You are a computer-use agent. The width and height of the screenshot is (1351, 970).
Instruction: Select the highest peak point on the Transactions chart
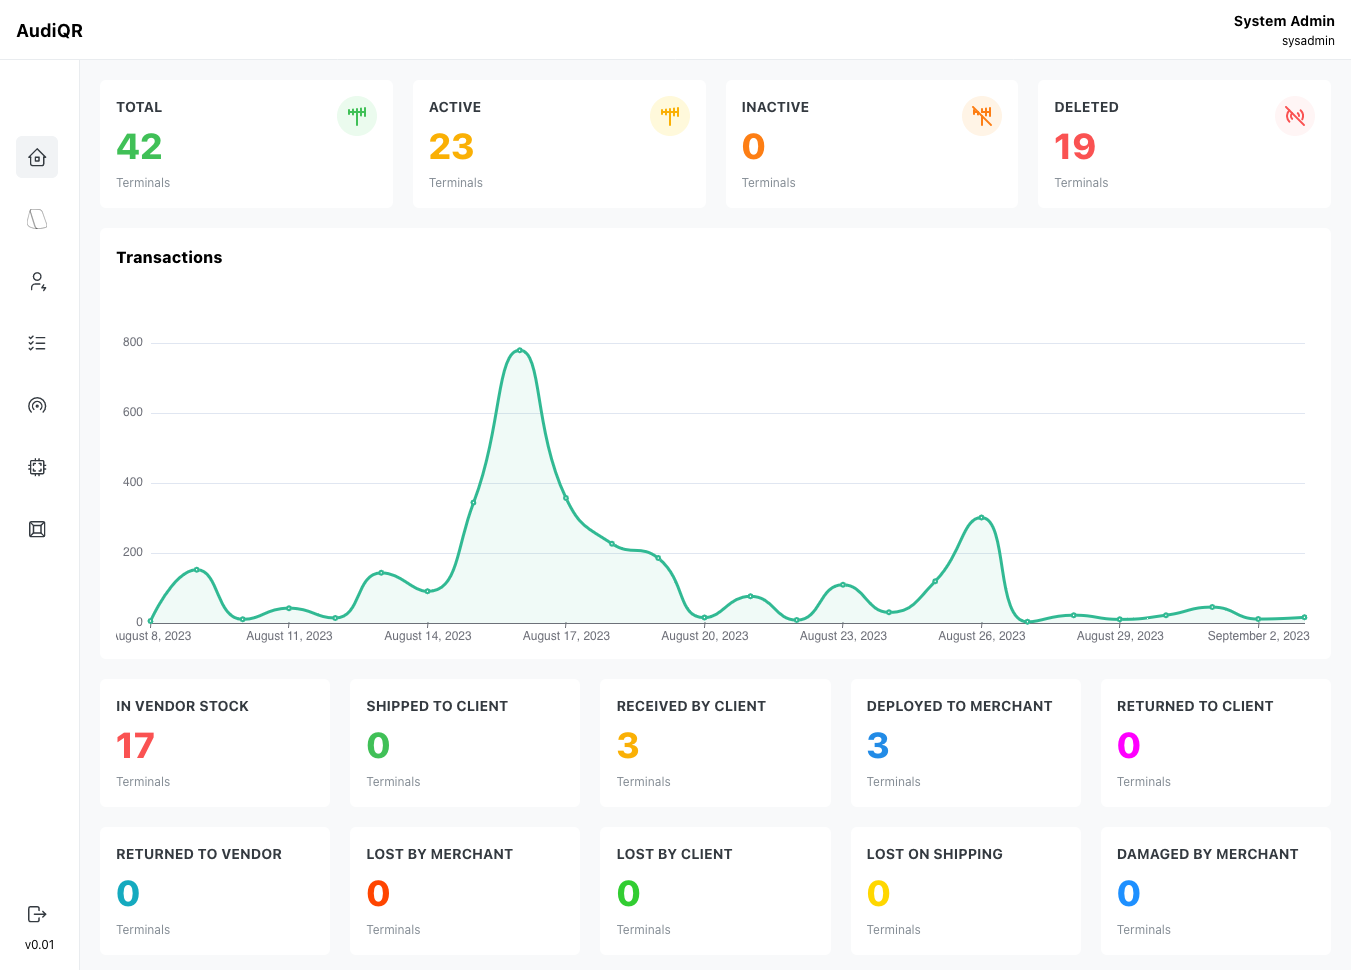tap(519, 350)
